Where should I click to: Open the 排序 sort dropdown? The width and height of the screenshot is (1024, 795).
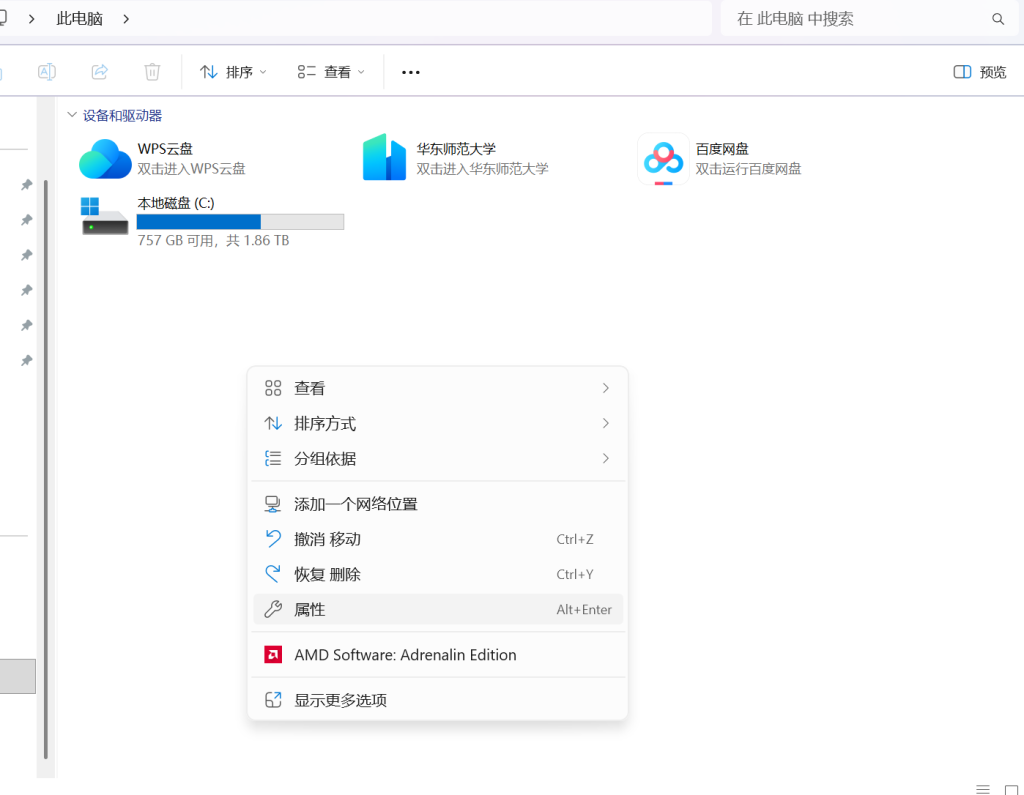tap(234, 72)
